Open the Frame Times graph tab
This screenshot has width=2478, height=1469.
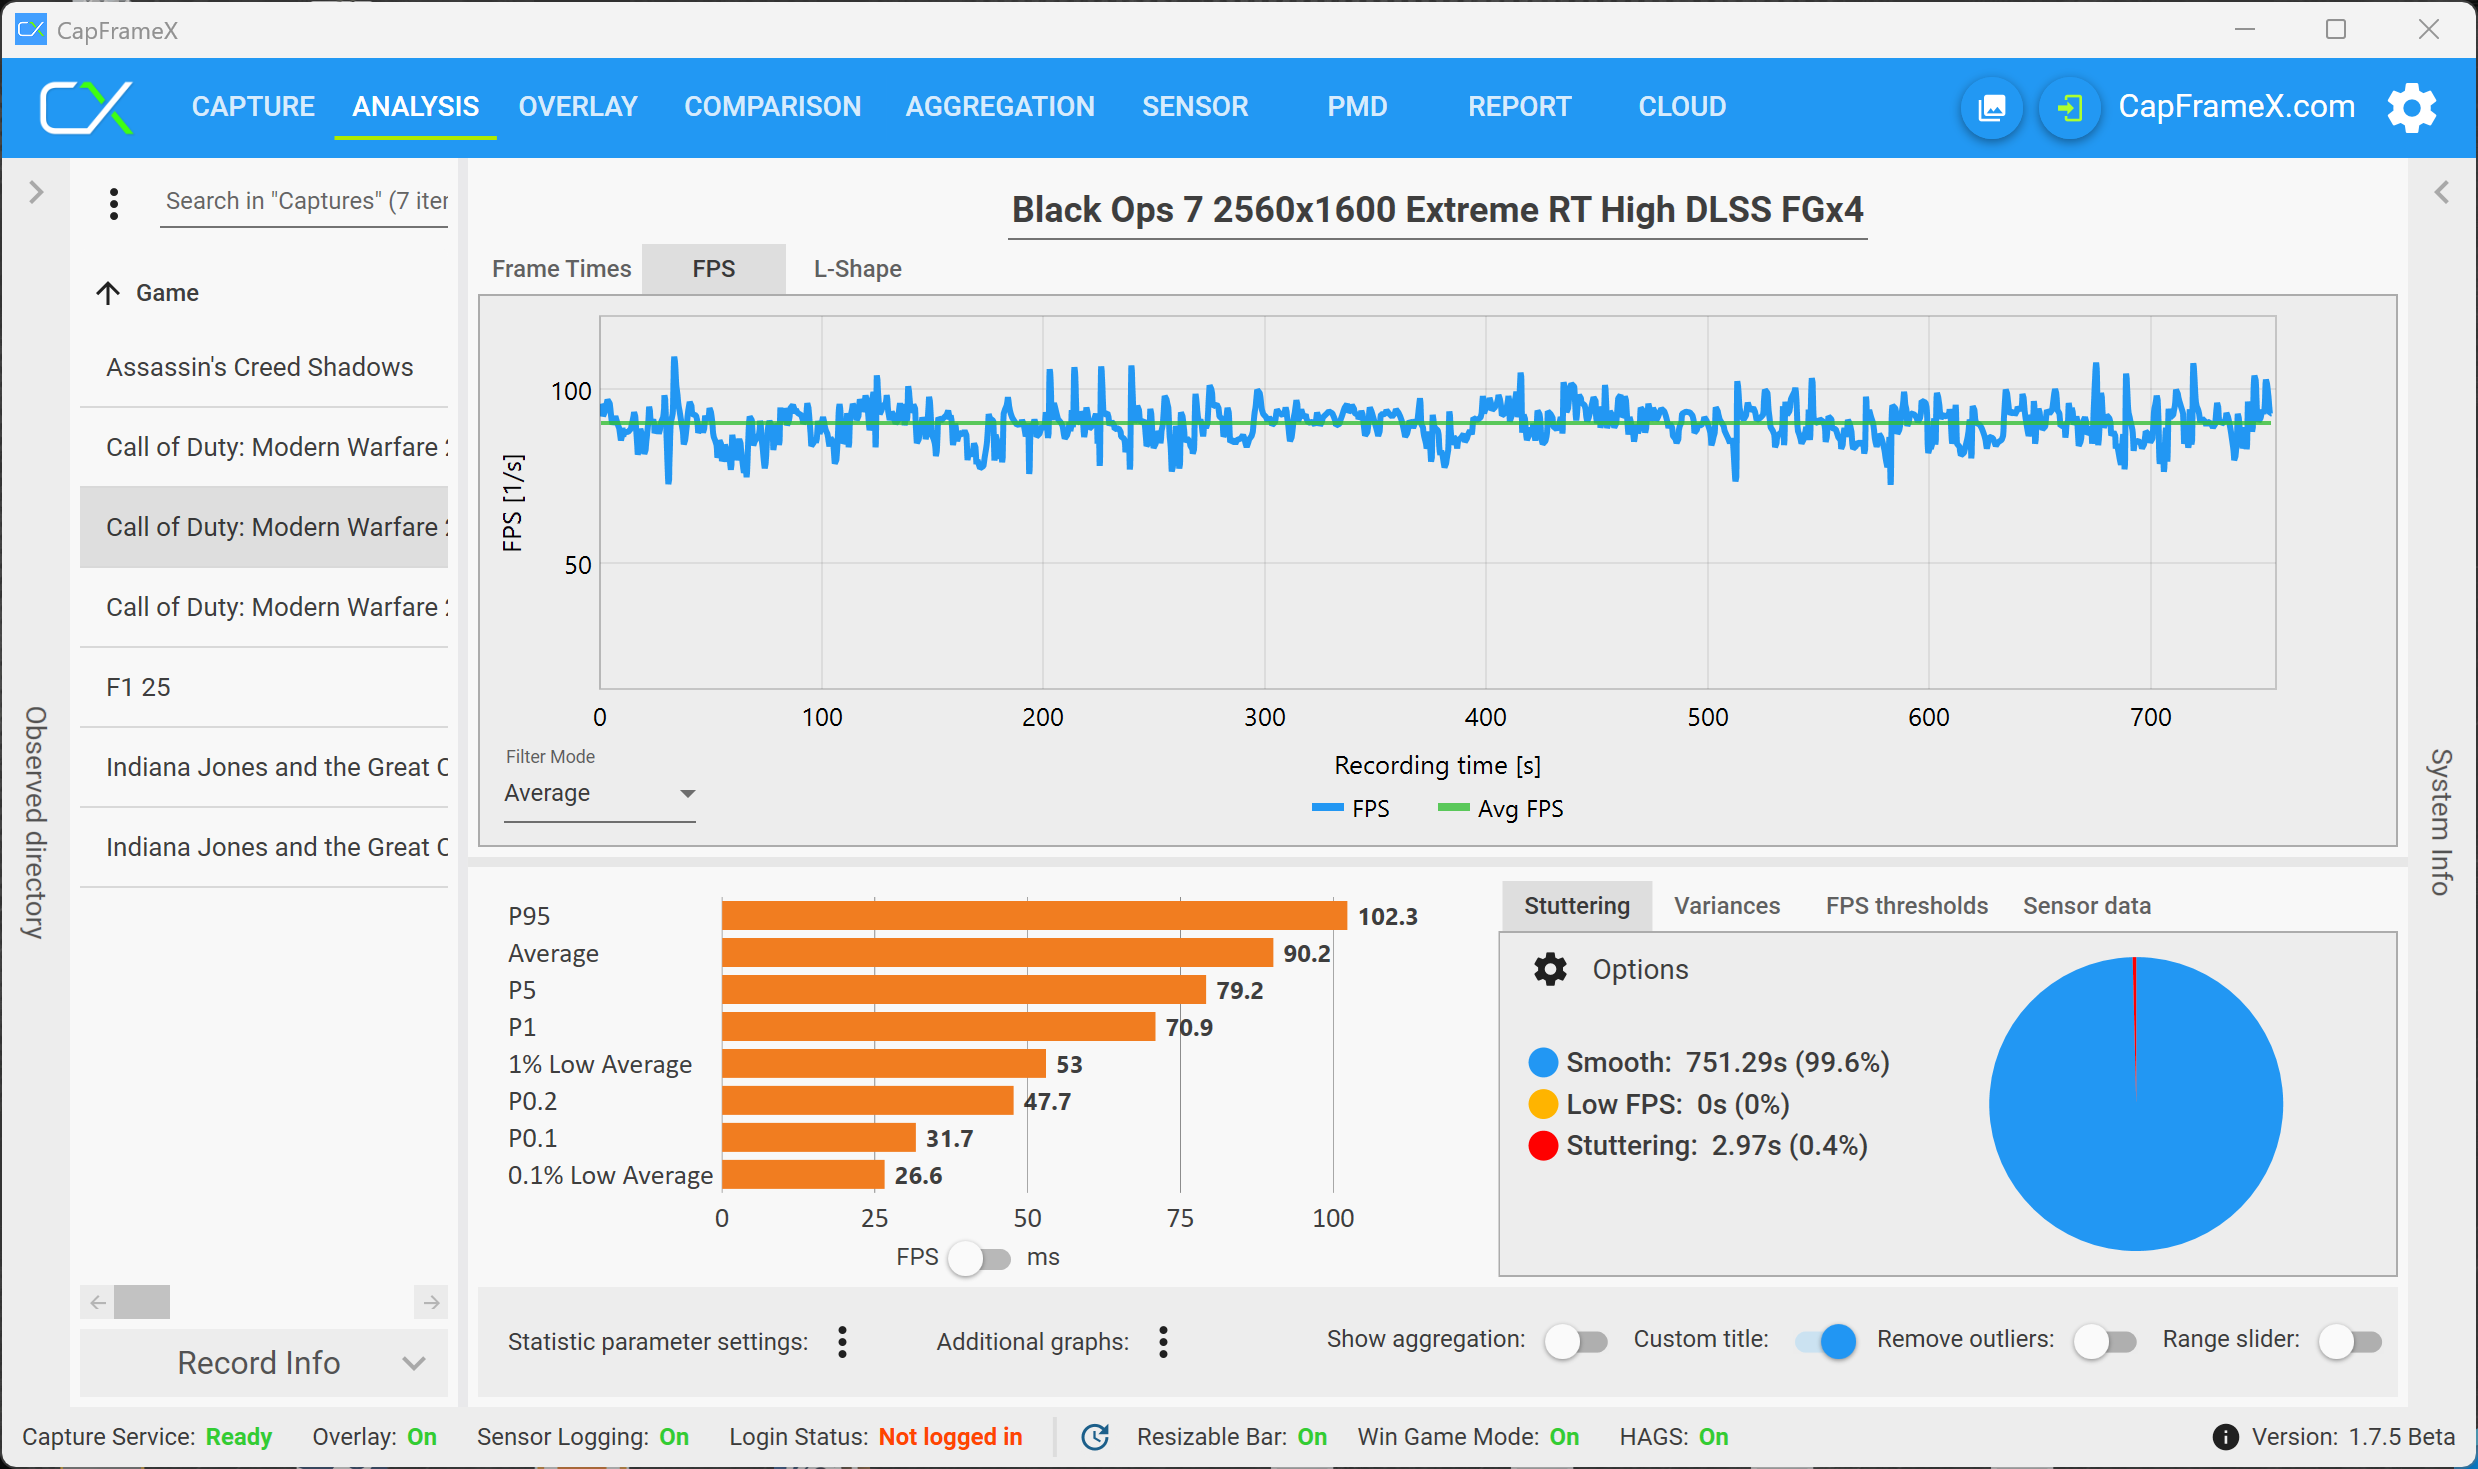[x=561, y=269]
